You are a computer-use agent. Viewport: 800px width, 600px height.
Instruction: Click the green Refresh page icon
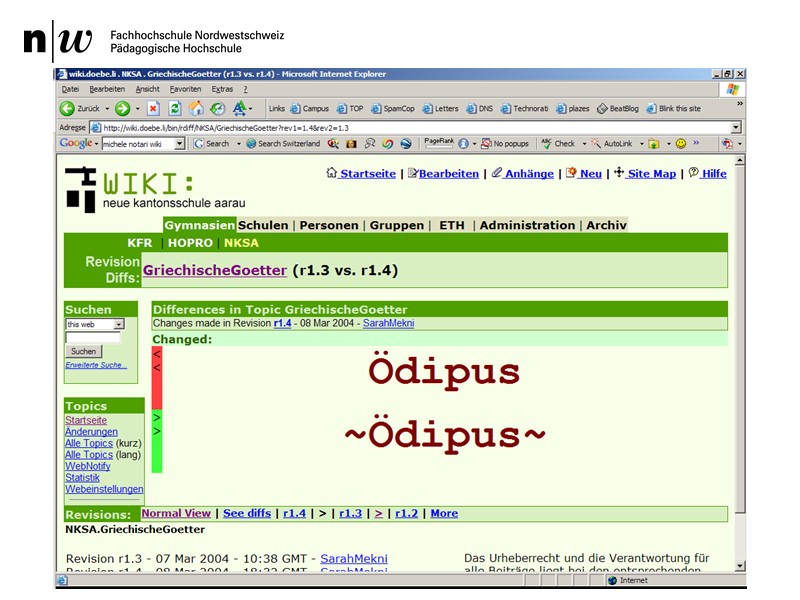tap(175, 108)
